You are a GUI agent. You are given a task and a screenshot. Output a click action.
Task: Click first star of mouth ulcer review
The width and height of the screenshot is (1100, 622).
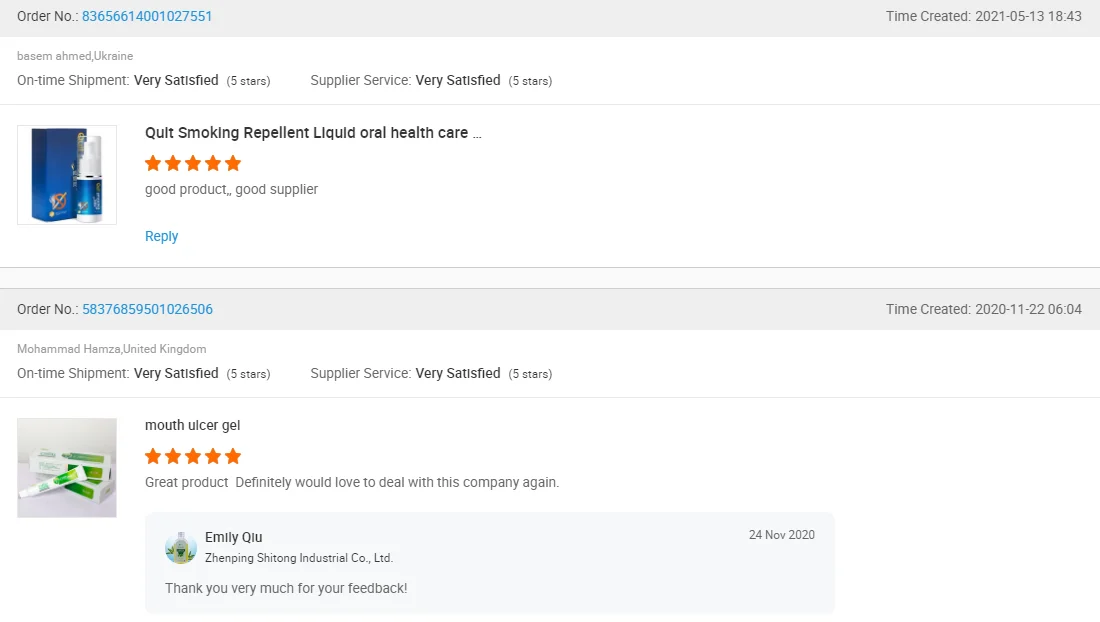[153, 456]
